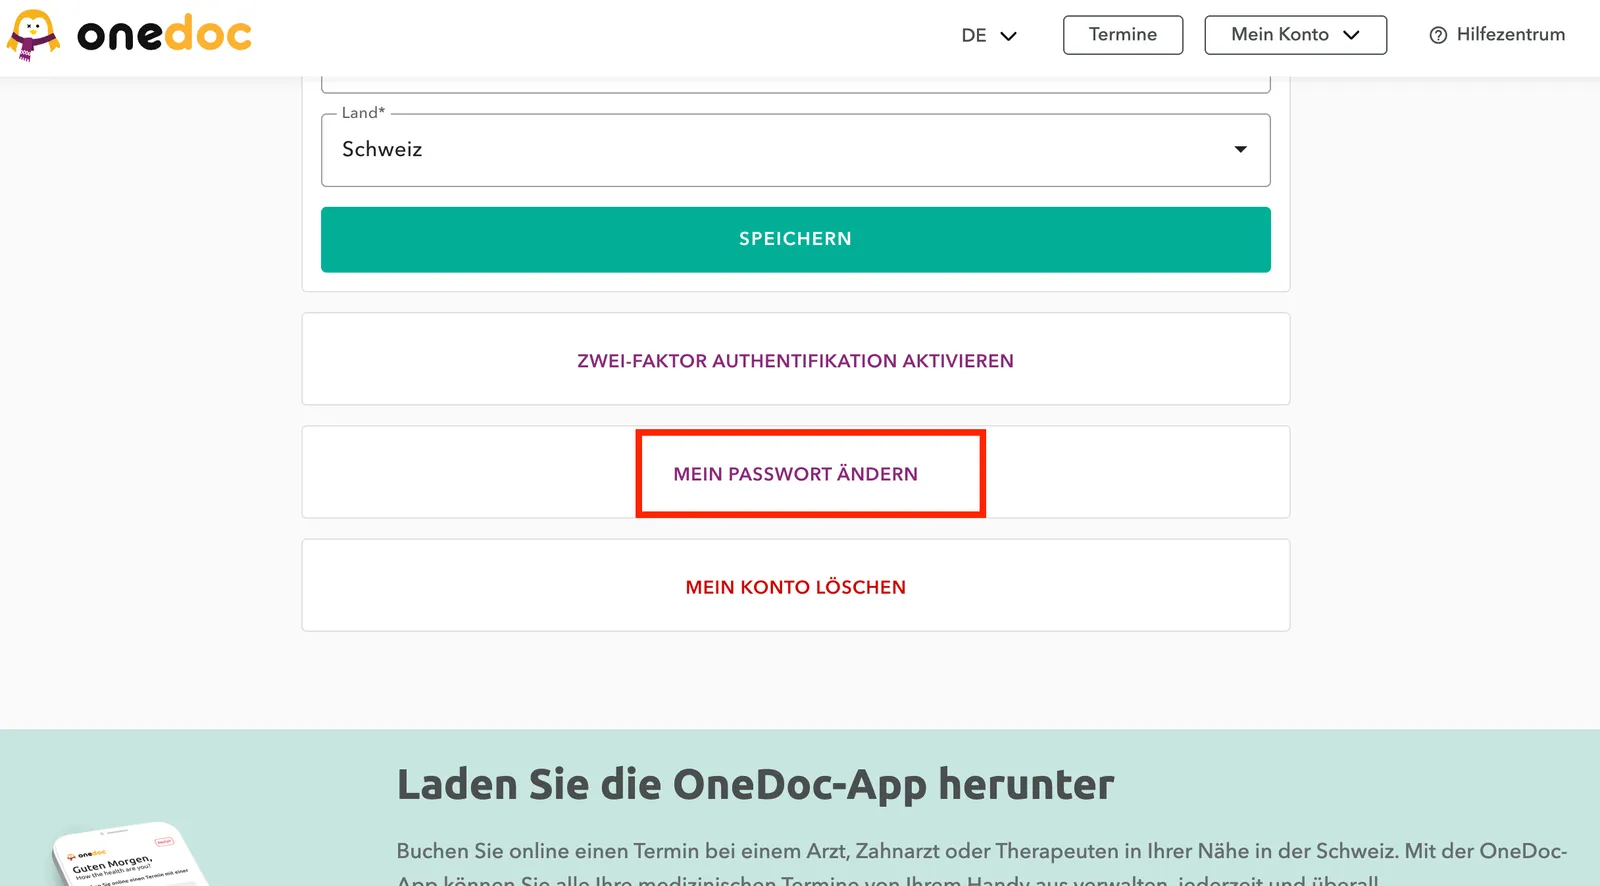Click Mein Konto löschen
Screen dimensions: 1600x886
click(x=795, y=586)
